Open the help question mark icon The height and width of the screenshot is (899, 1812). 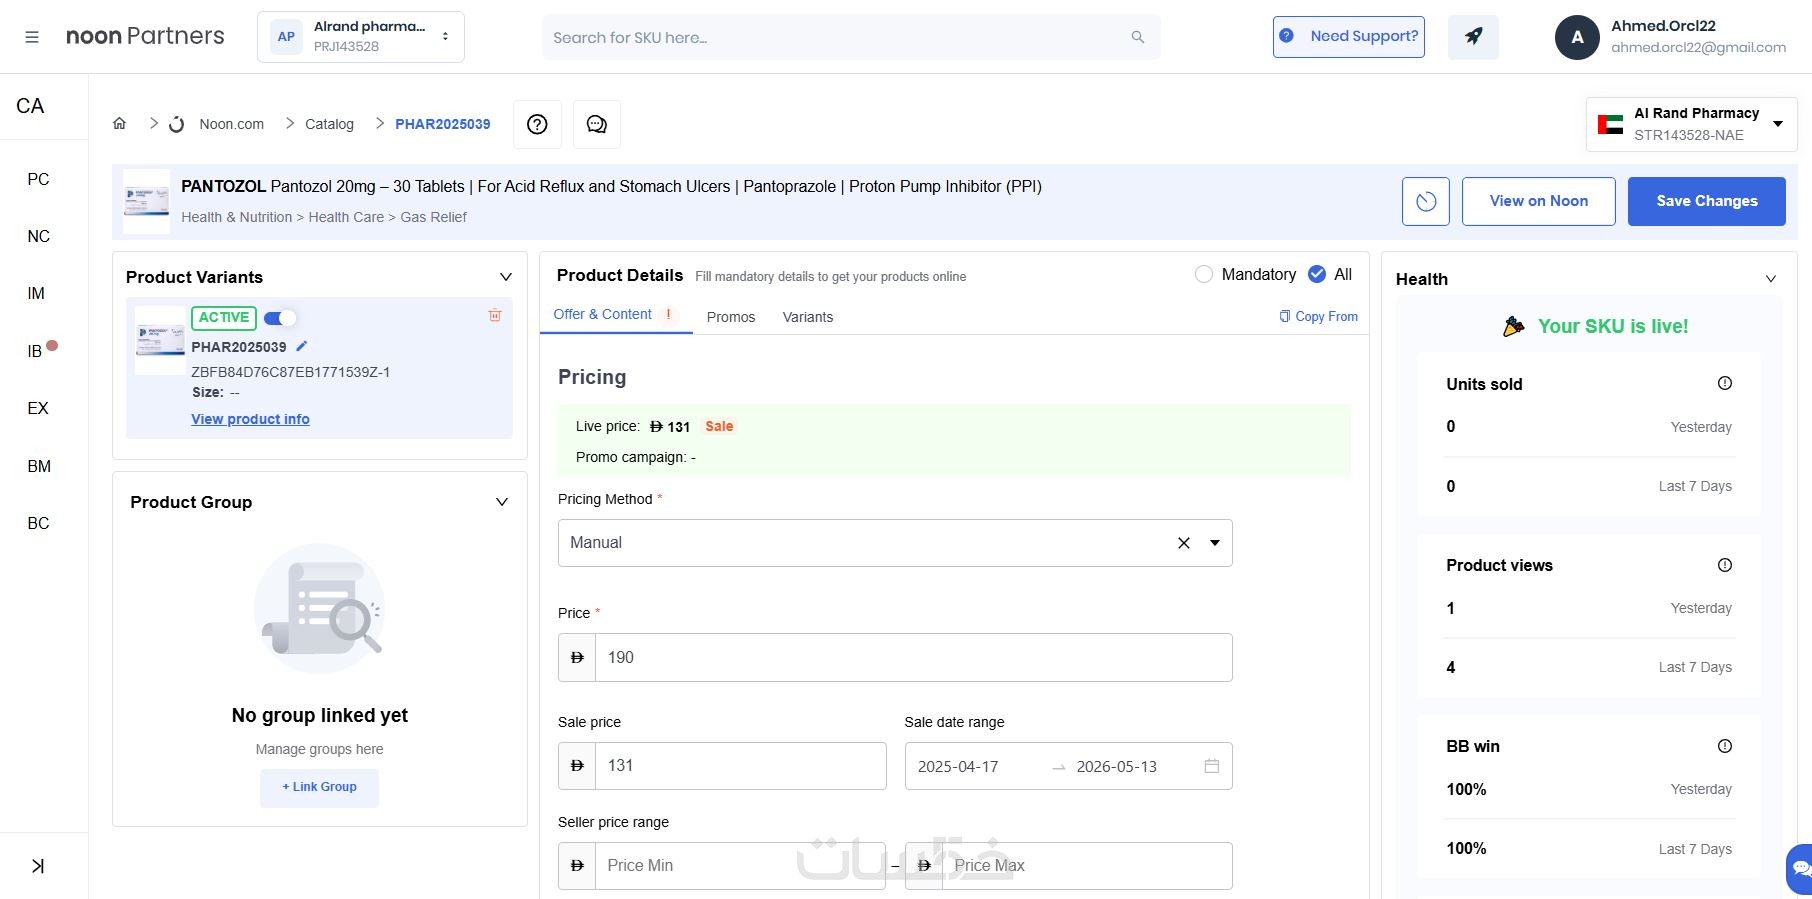click(537, 124)
